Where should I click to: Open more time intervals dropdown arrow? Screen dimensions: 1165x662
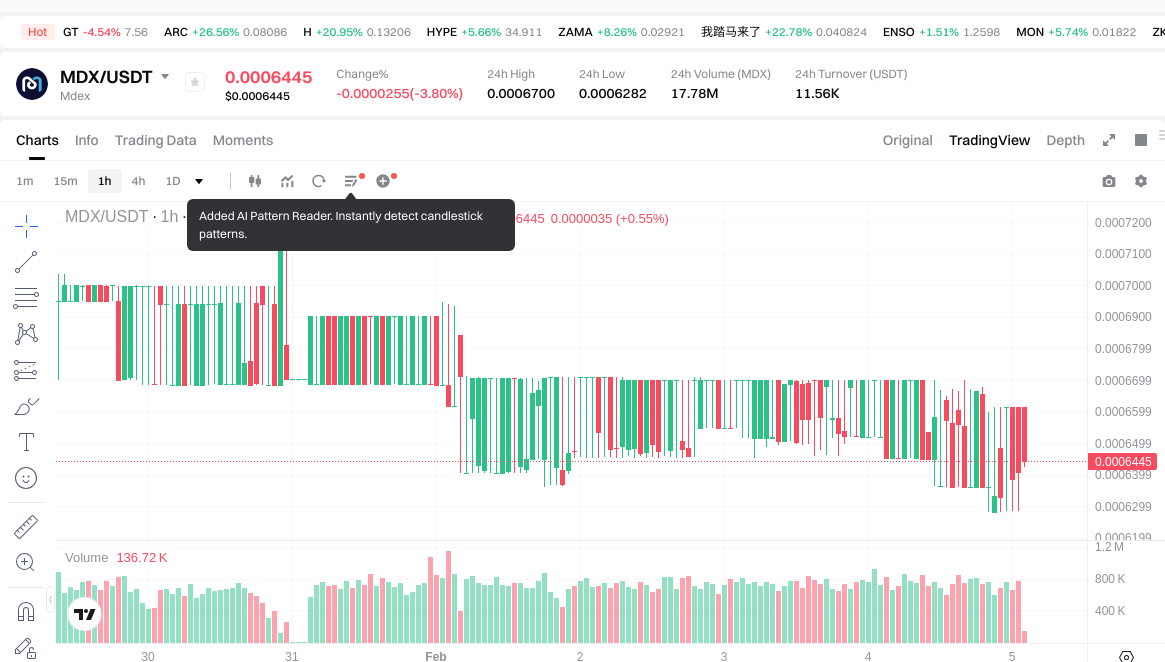pos(199,181)
